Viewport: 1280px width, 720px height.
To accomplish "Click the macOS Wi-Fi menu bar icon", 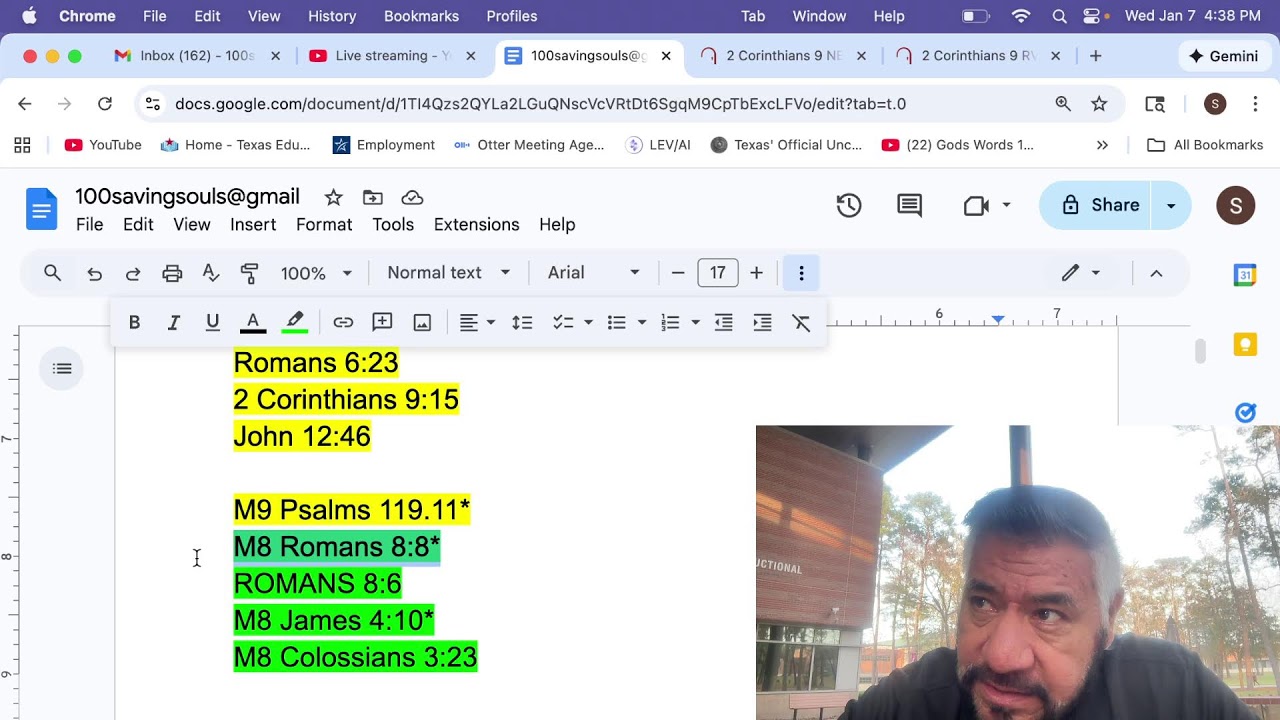I will pyautogui.click(x=1021, y=16).
